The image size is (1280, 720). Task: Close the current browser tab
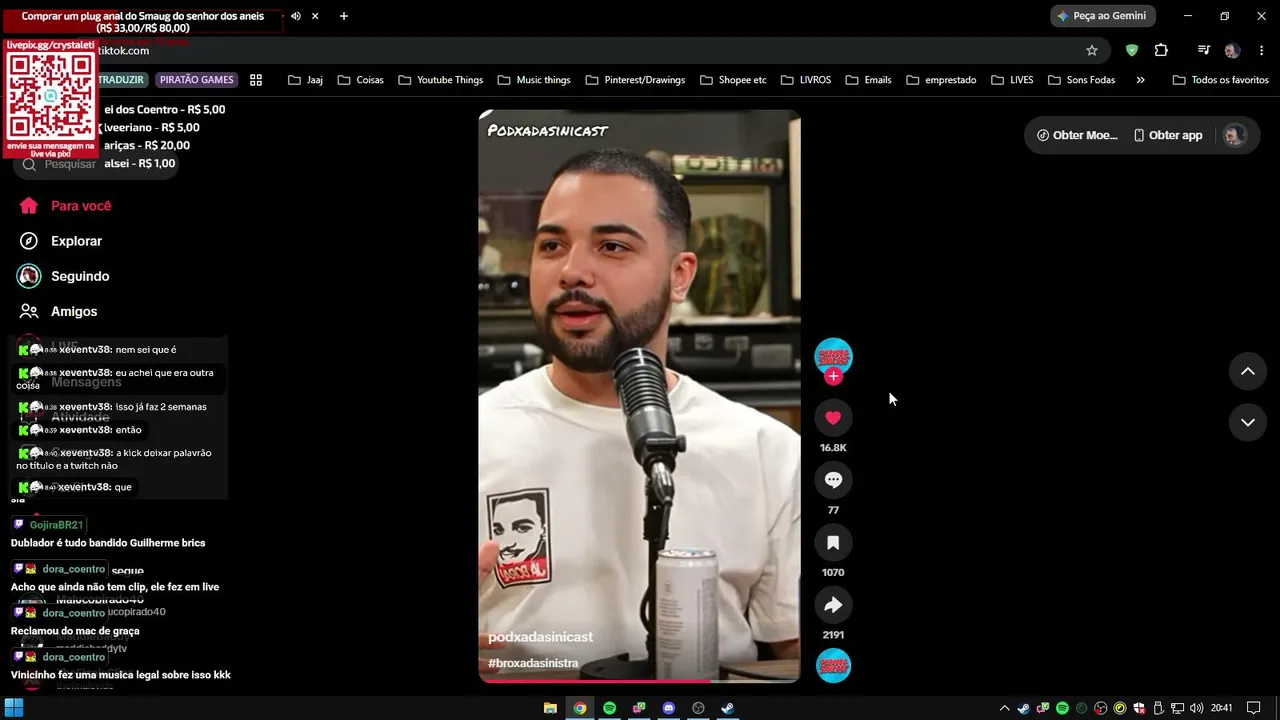(x=315, y=16)
